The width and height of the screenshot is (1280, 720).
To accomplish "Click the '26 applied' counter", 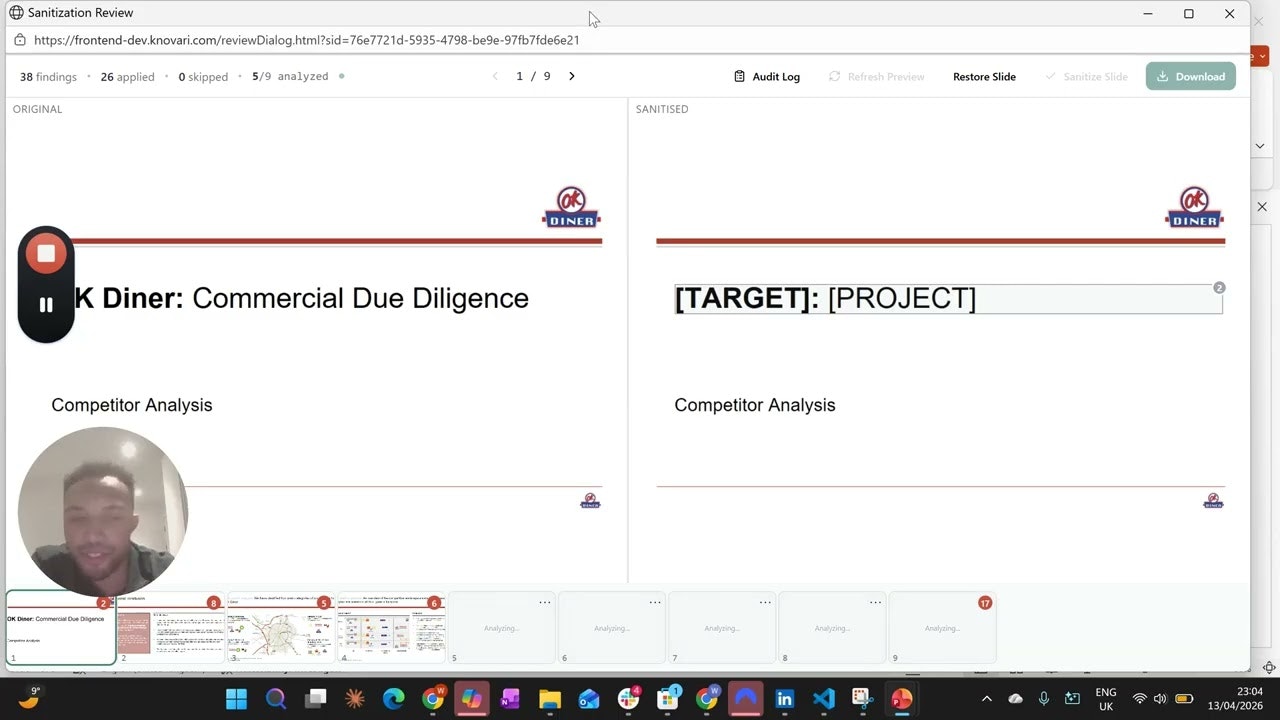I will (x=127, y=77).
